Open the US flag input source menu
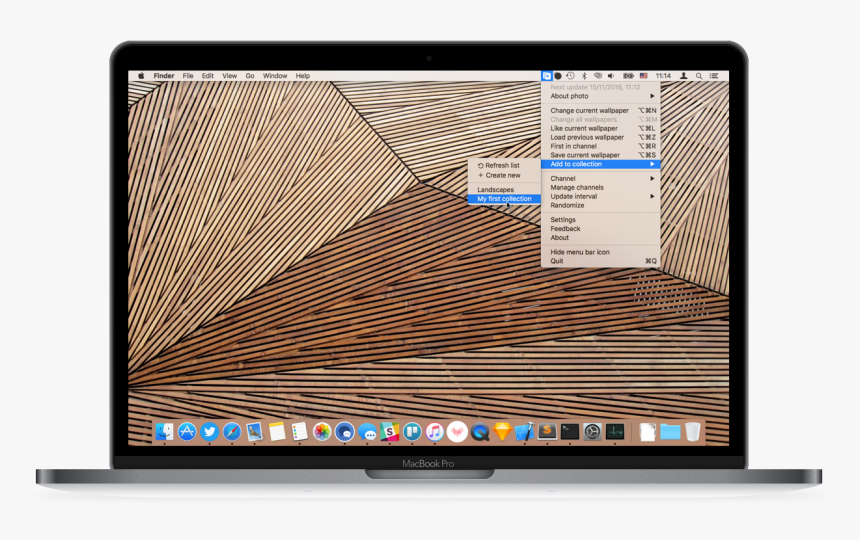 [x=643, y=76]
